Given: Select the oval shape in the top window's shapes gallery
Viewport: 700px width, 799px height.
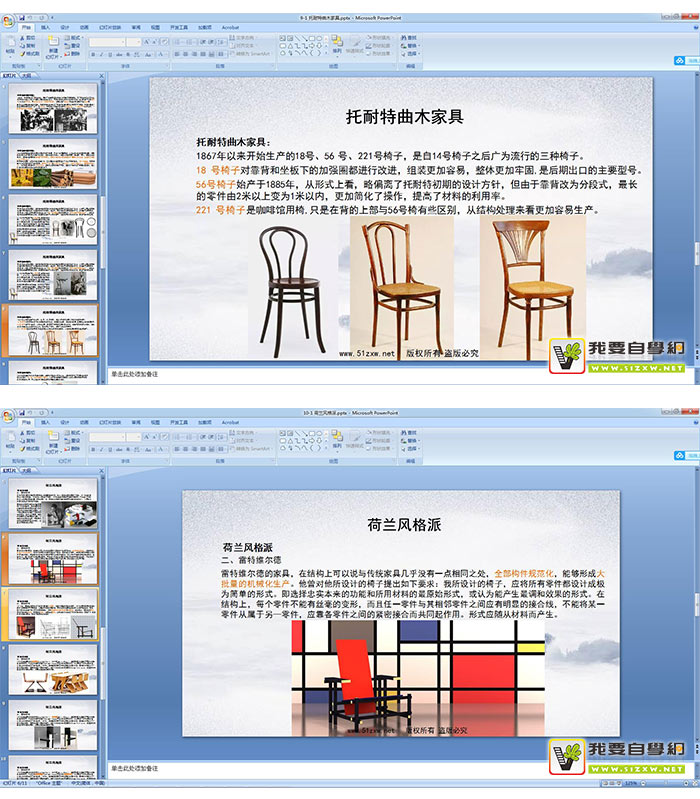Looking at the screenshot, I should click(x=319, y=38).
